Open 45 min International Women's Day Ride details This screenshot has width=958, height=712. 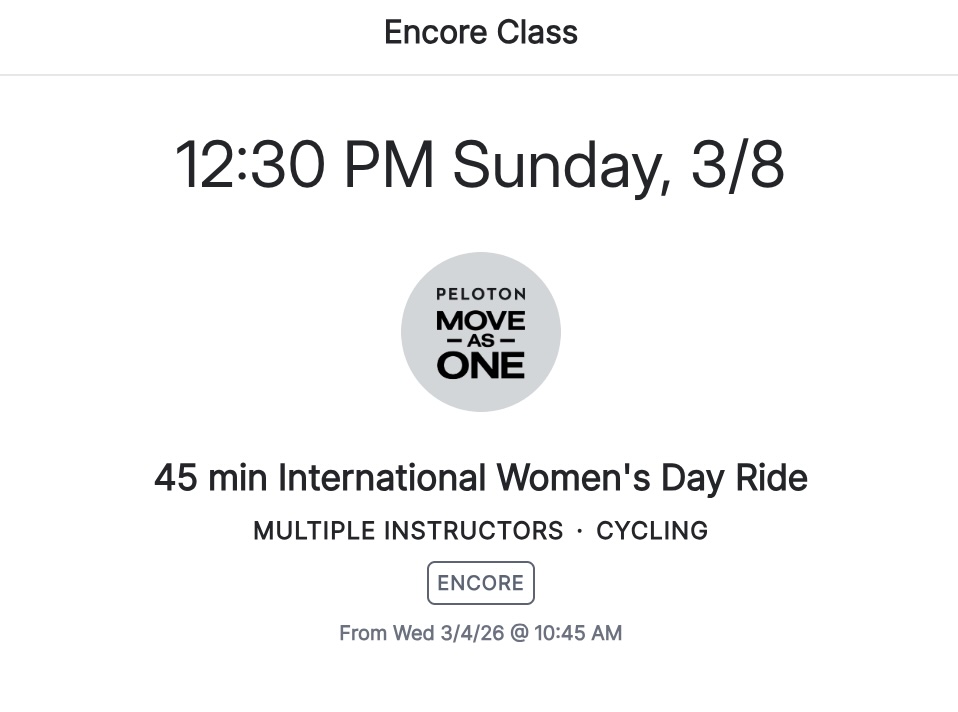(480, 477)
